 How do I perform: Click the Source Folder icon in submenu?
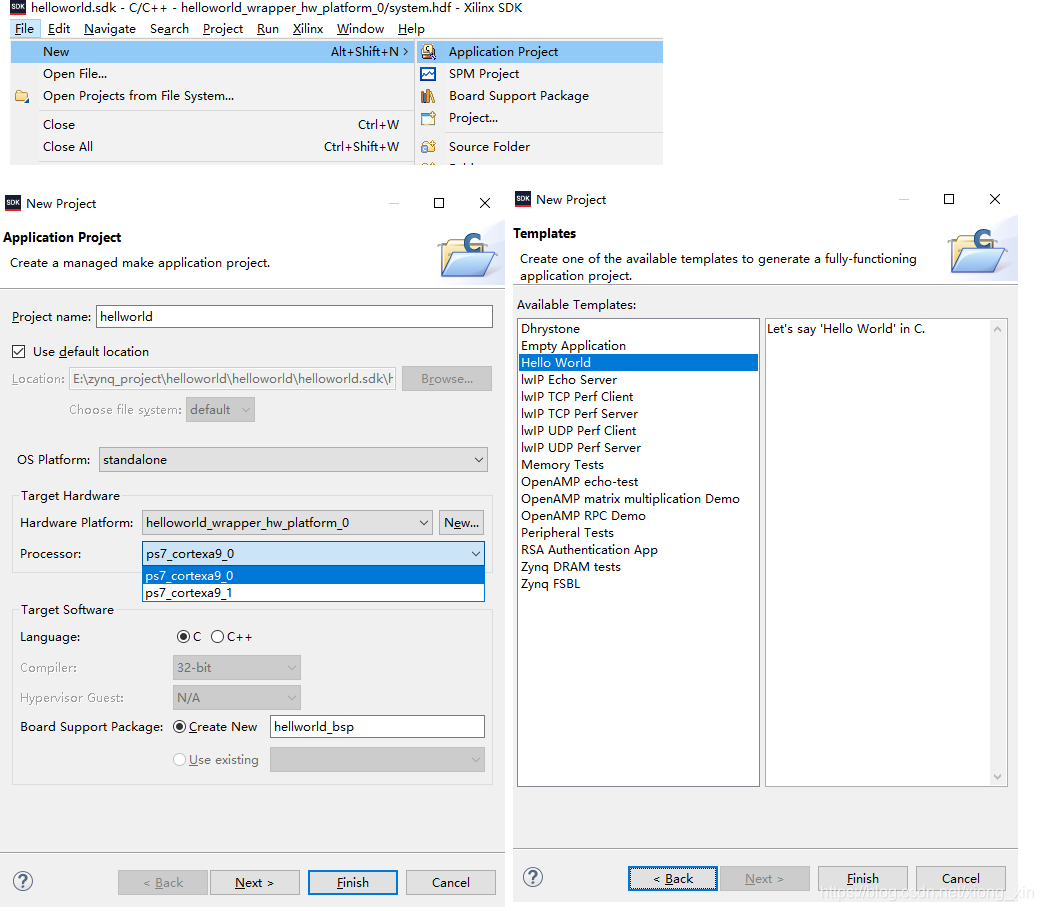tap(428, 146)
